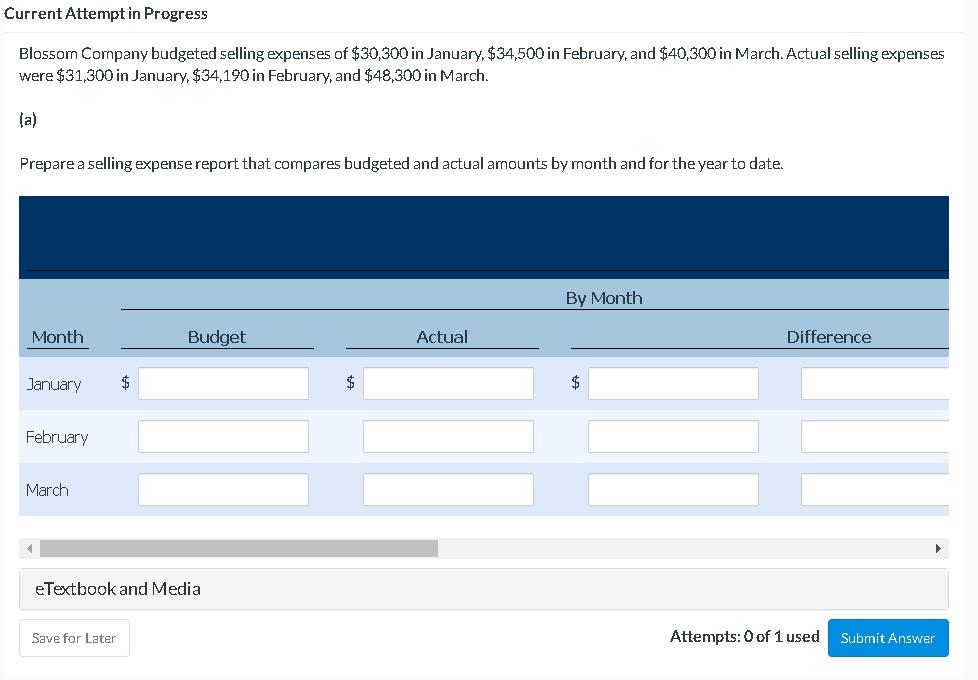Click the Attempts: 0 of 1 used text

(x=745, y=636)
